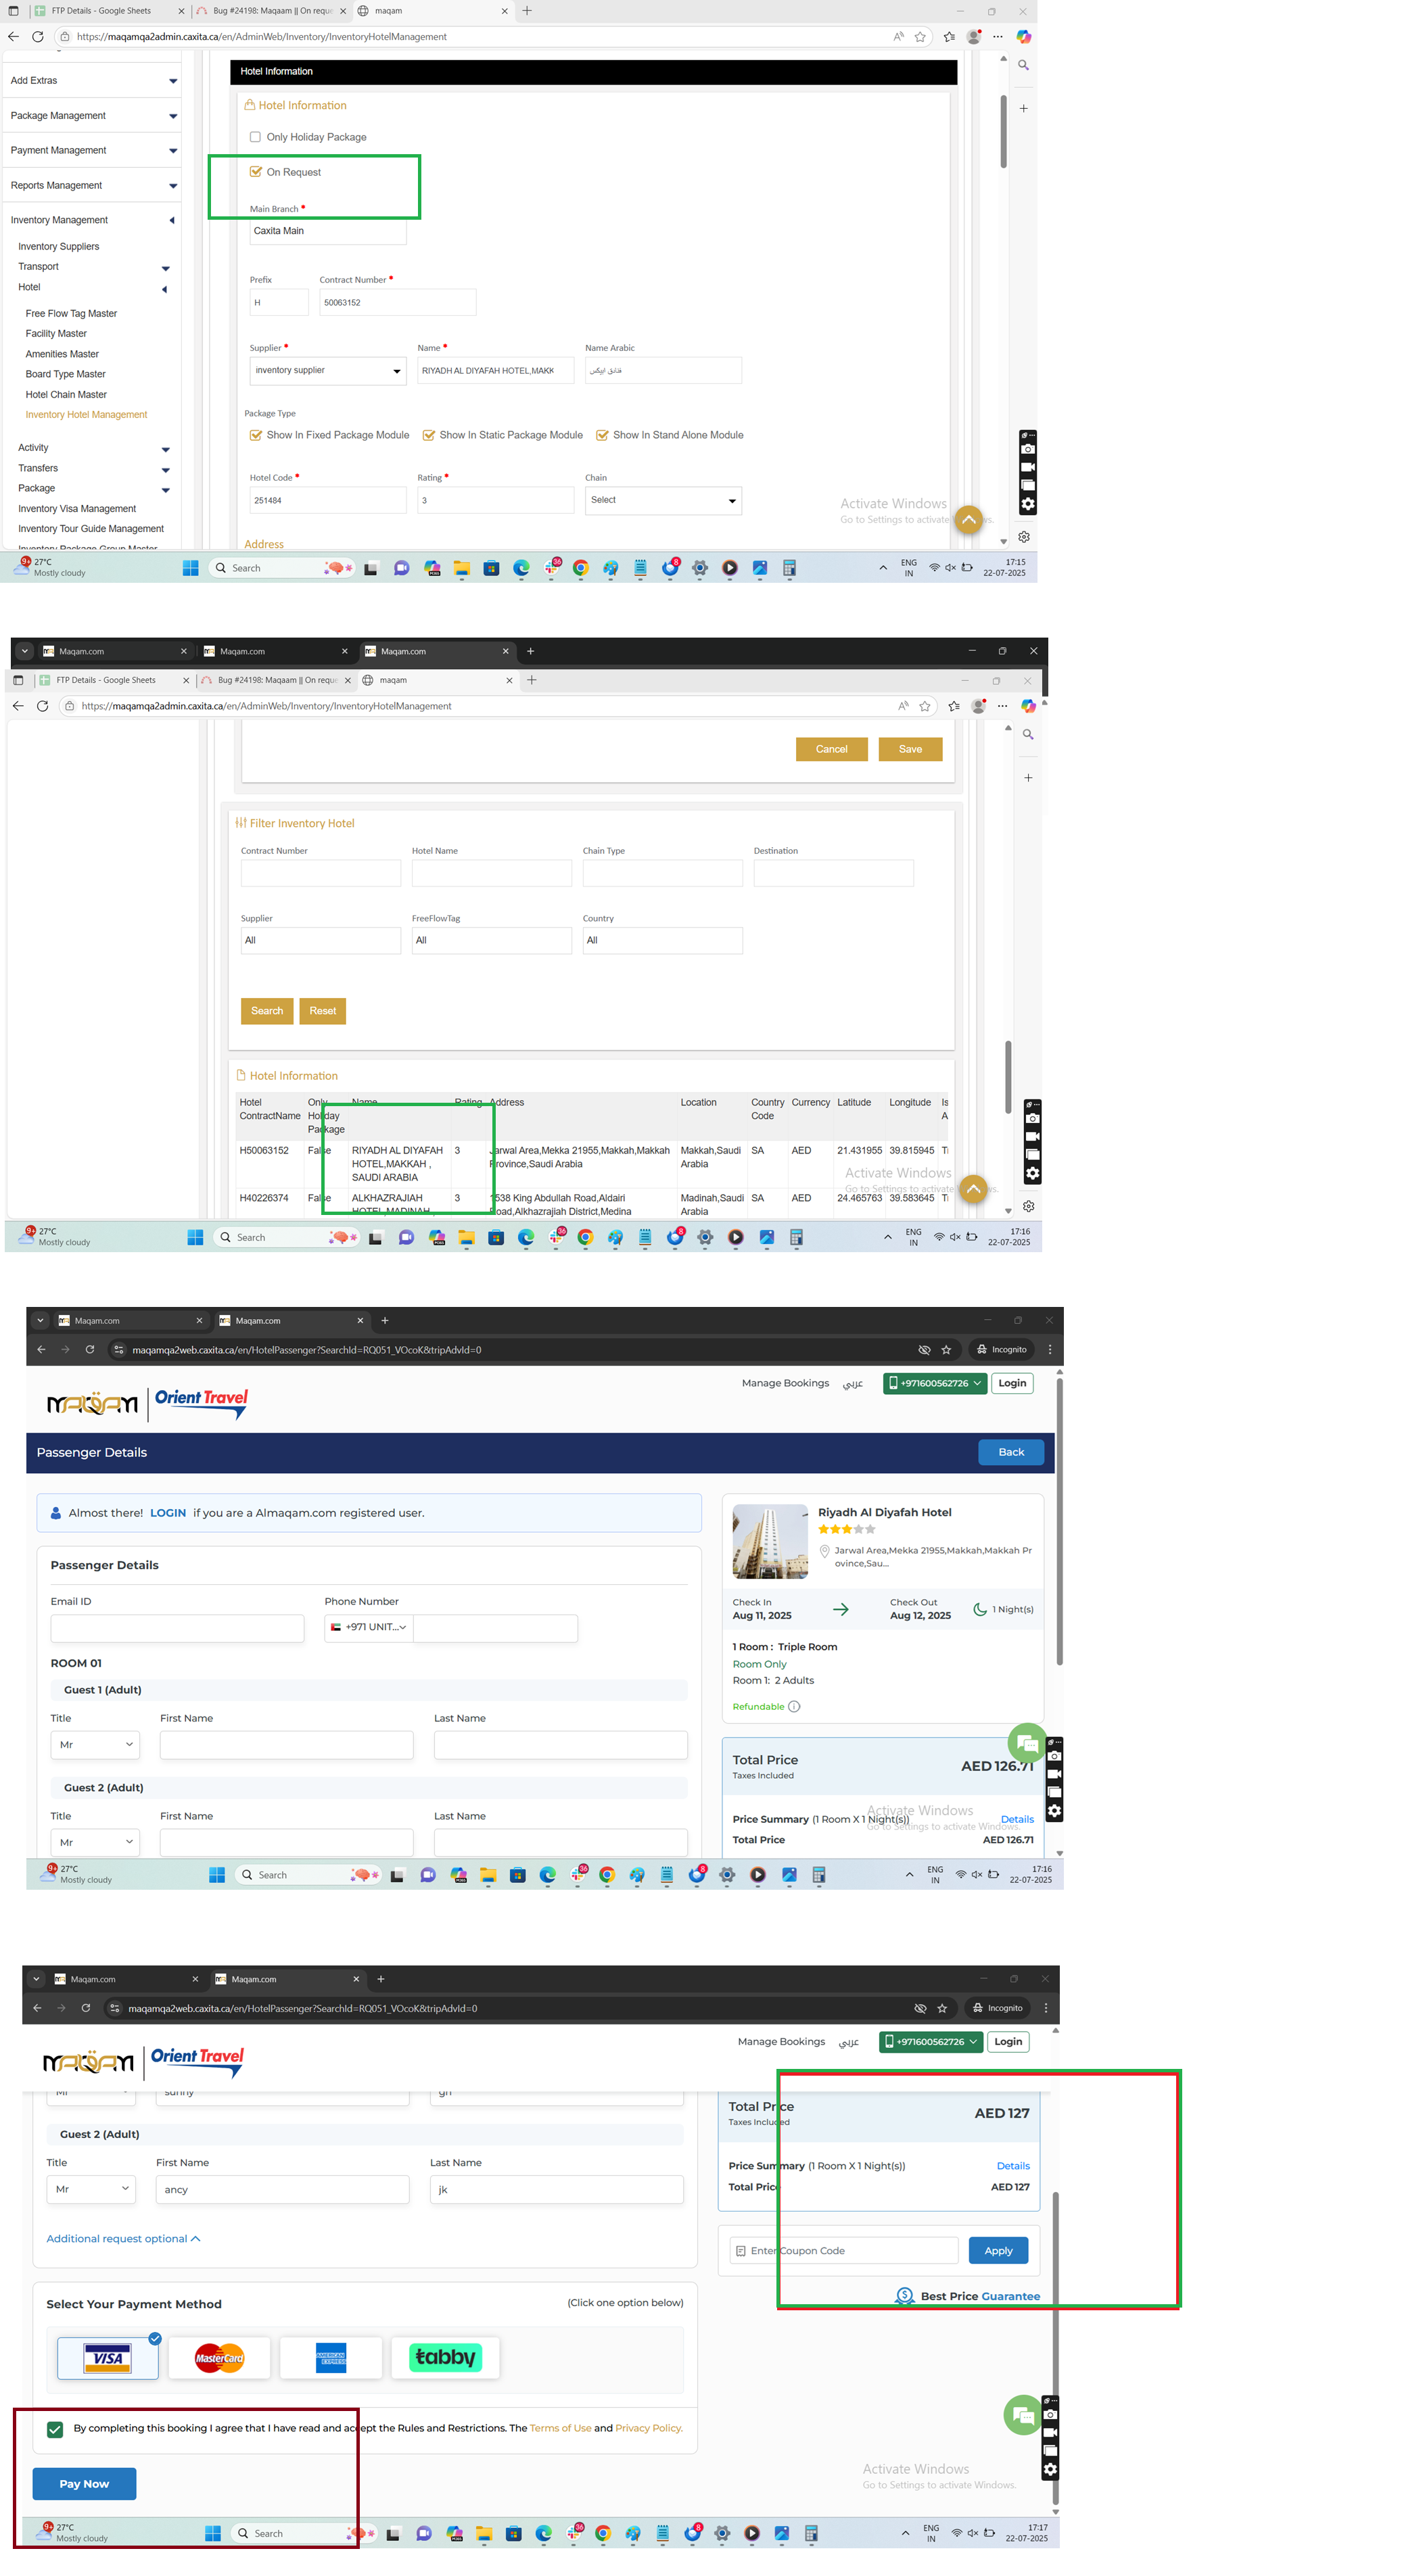The height and width of the screenshot is (2576, 1423).
Task: Click the Terms of Use link
Action: (x=560, y=2428)
